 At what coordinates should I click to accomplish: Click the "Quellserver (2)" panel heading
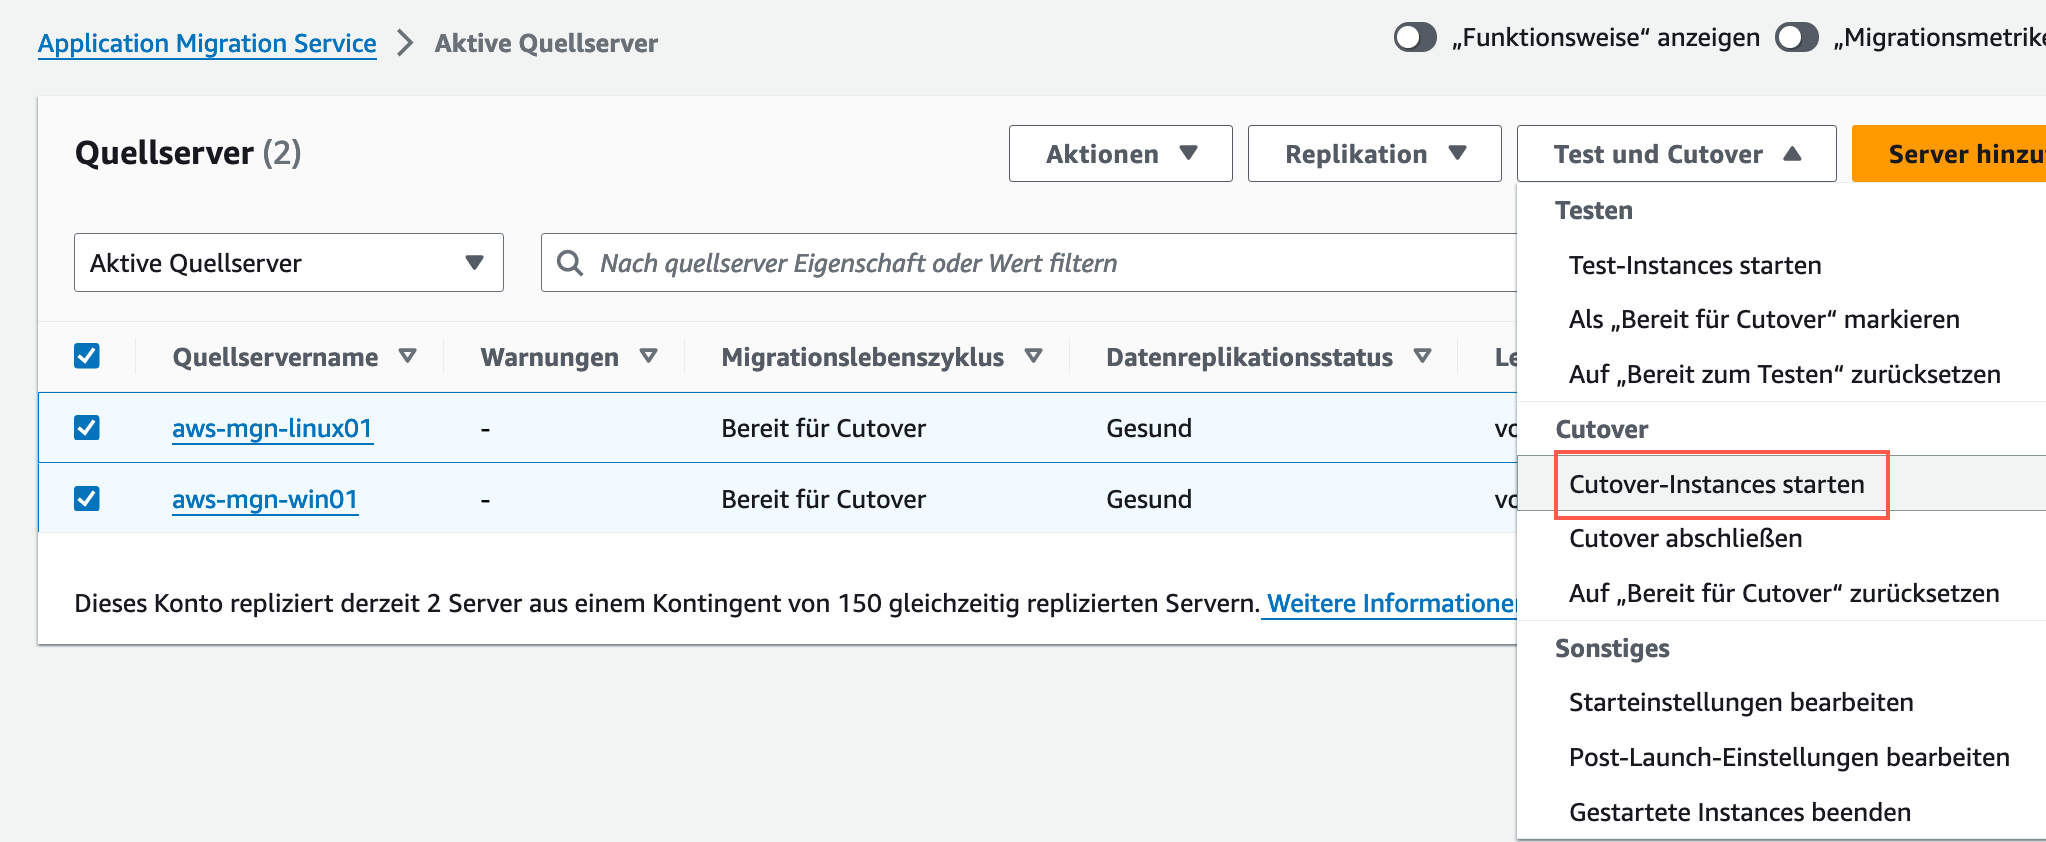tap(188, 153)
